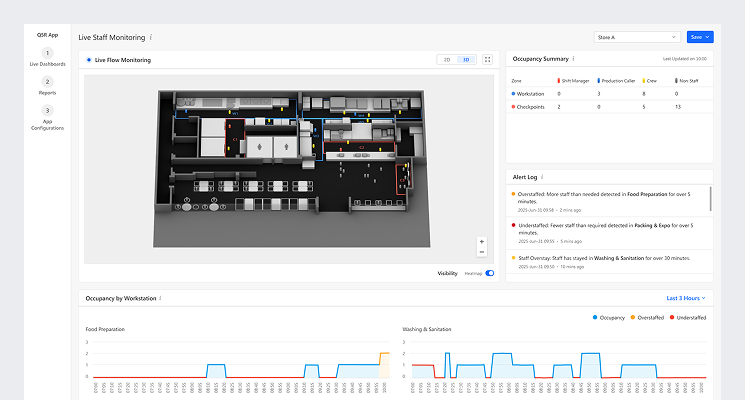Zoom in with the map plus button
This screenshot has width=745, height=400.
tap(481, 241)
